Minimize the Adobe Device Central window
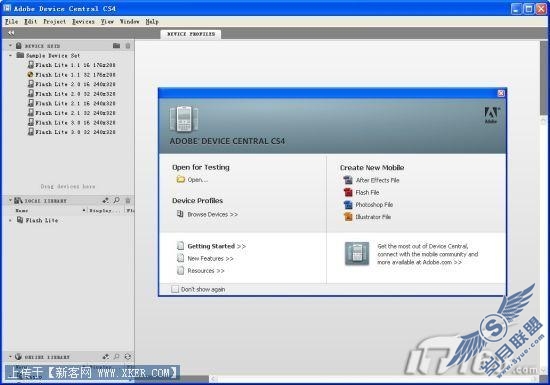 [516, 8]
